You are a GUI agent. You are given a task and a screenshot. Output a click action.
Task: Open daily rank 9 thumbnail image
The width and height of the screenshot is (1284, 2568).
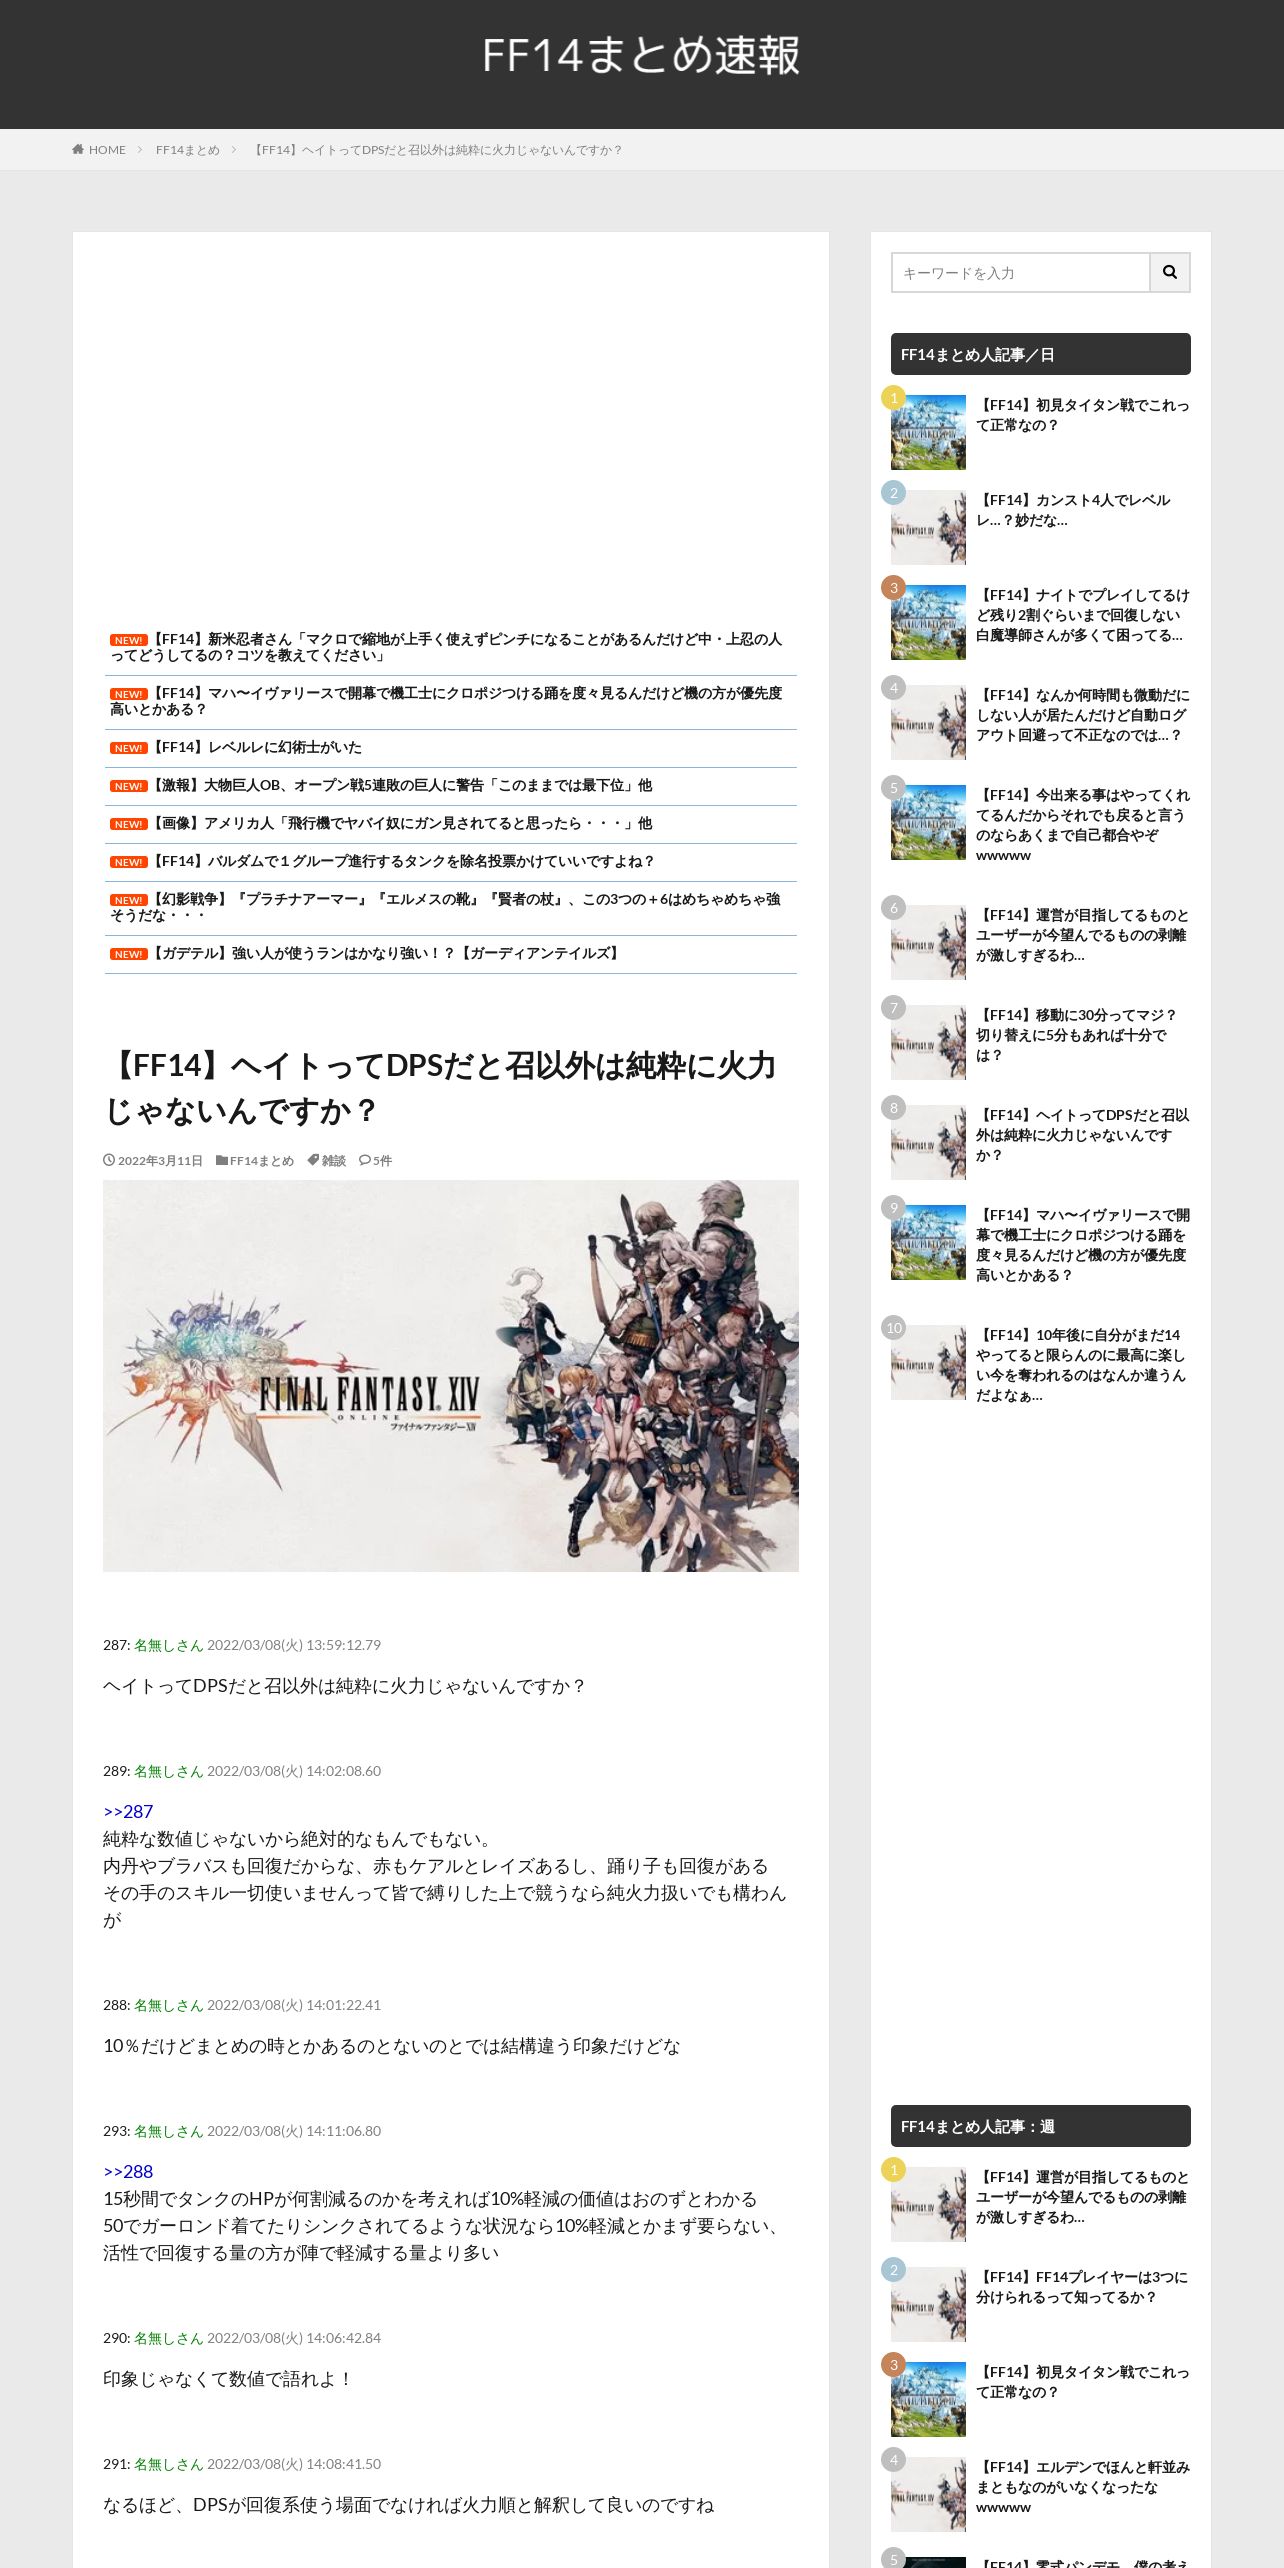click(x=928, y=1242)
